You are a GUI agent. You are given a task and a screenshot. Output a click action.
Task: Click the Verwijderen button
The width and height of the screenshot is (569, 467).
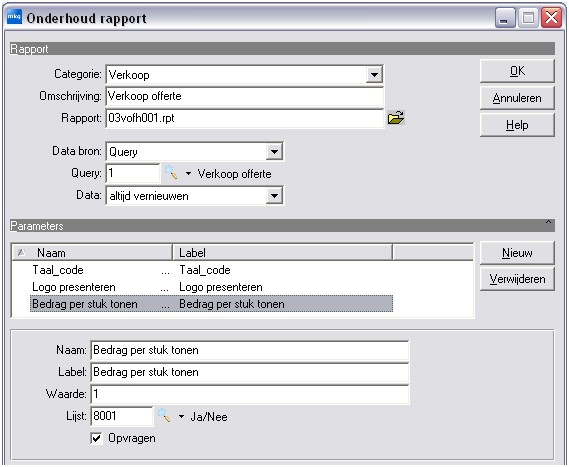click(517, 279)
